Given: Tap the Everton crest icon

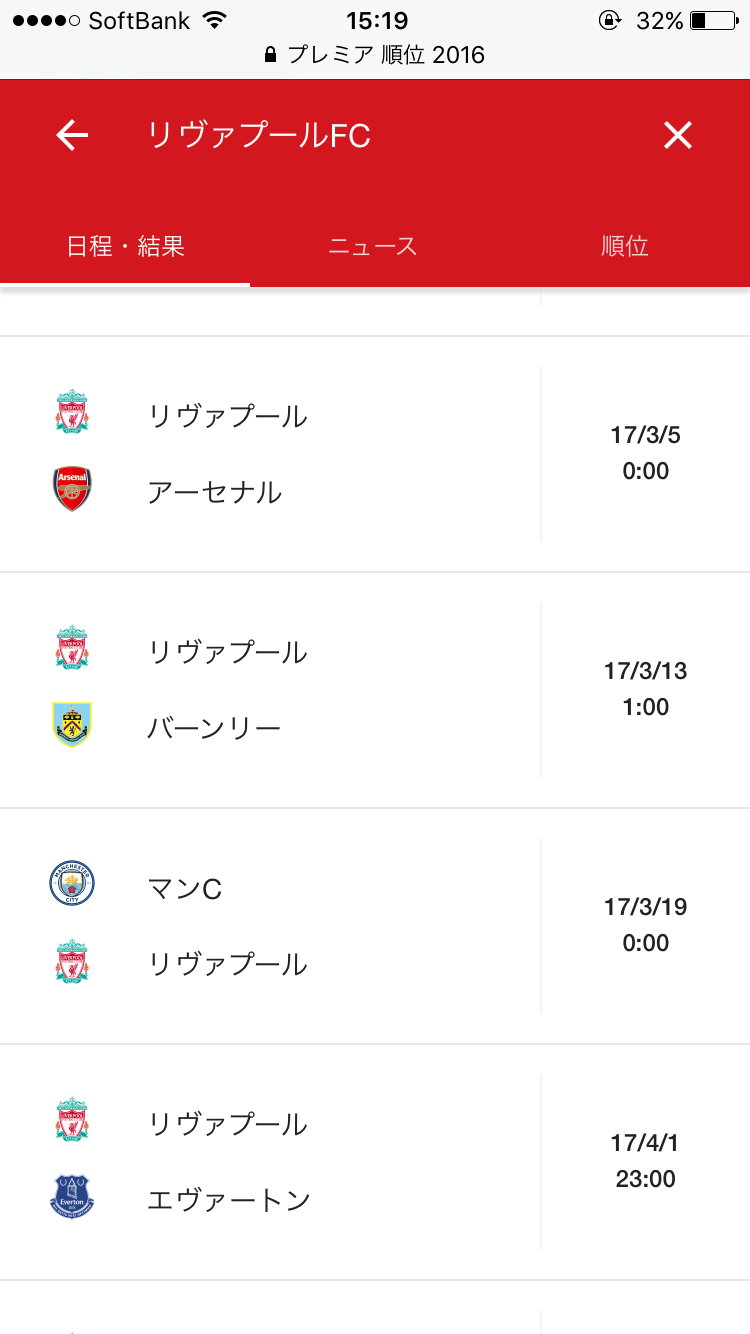Looking at the screenshot, I should point(72,1197).
